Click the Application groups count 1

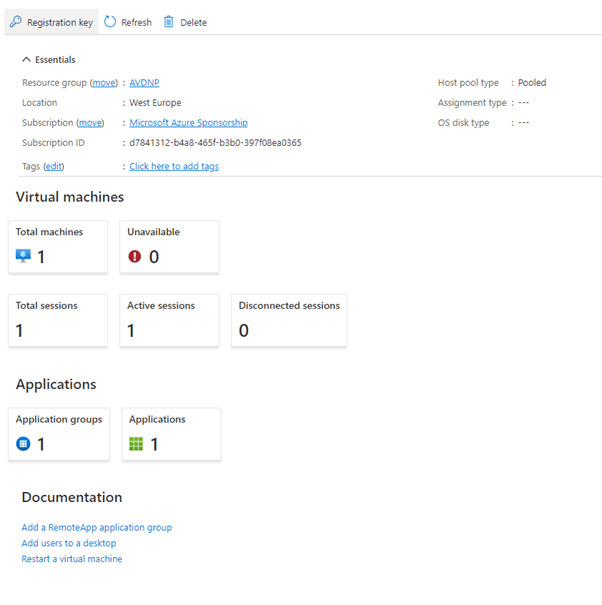pyautogui.click(x=41, y=444)
